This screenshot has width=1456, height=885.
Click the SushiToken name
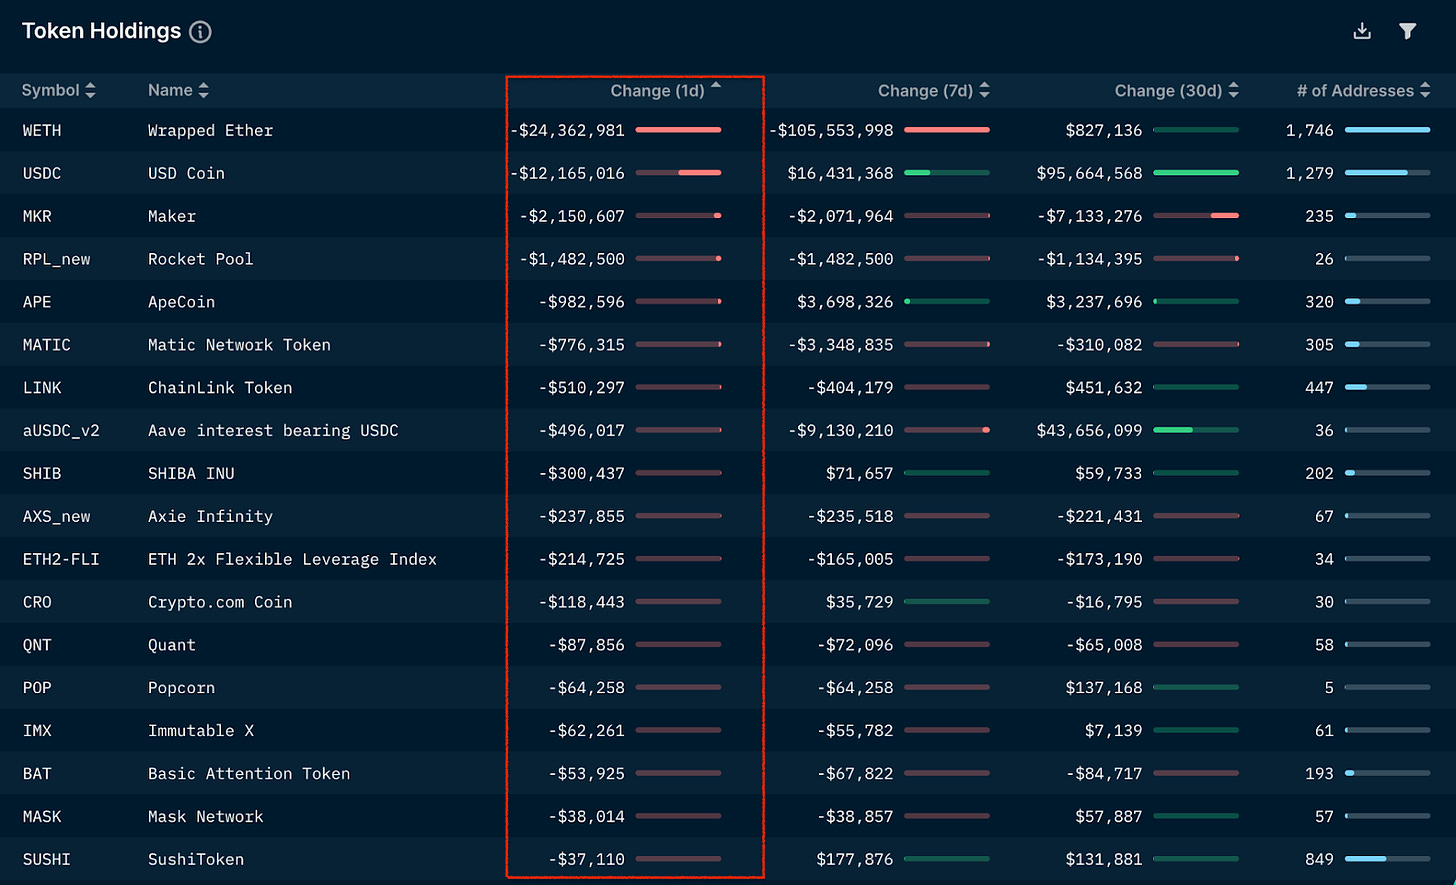pos(196,860)
